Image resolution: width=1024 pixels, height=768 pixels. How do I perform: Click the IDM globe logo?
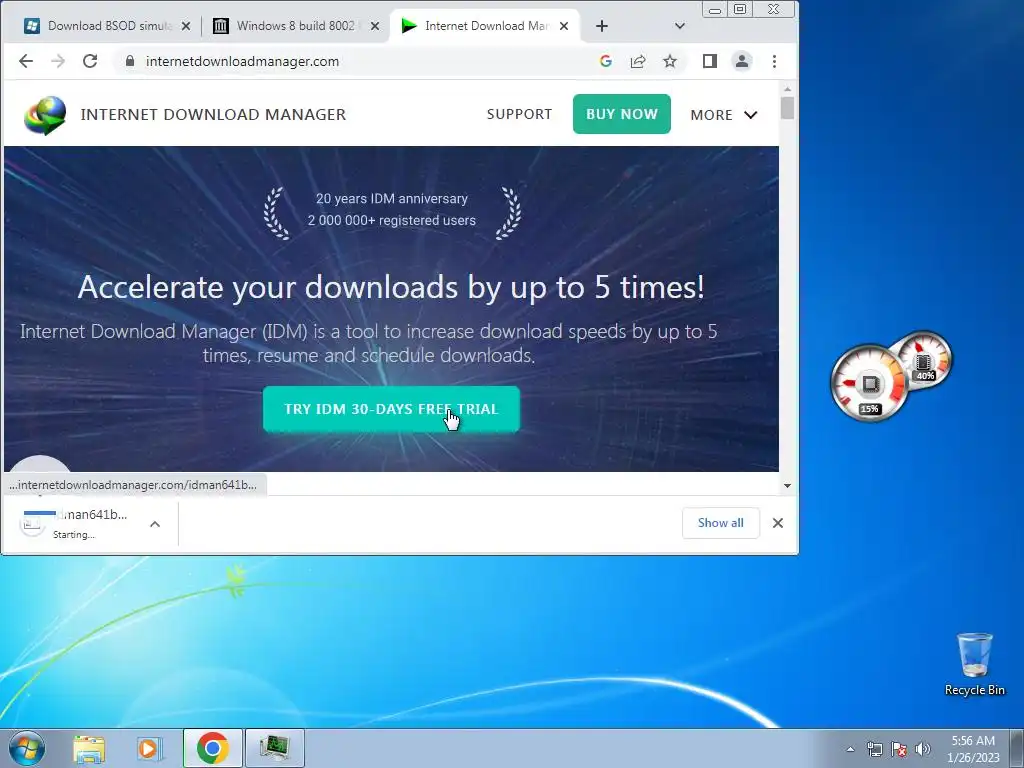point(45,115)
